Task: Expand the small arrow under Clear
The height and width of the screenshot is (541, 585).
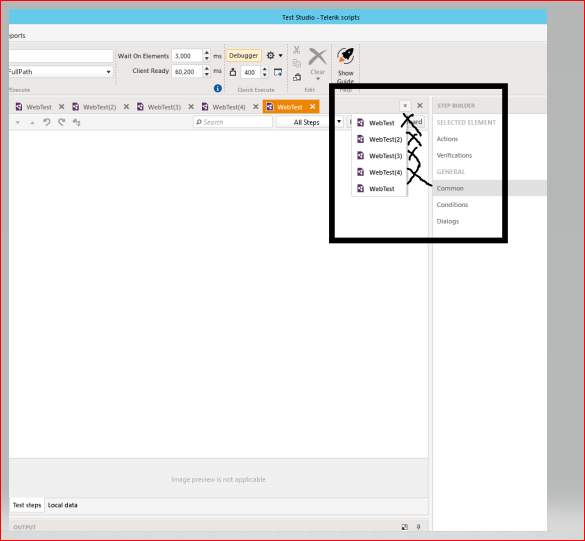Action: point(318,79)
